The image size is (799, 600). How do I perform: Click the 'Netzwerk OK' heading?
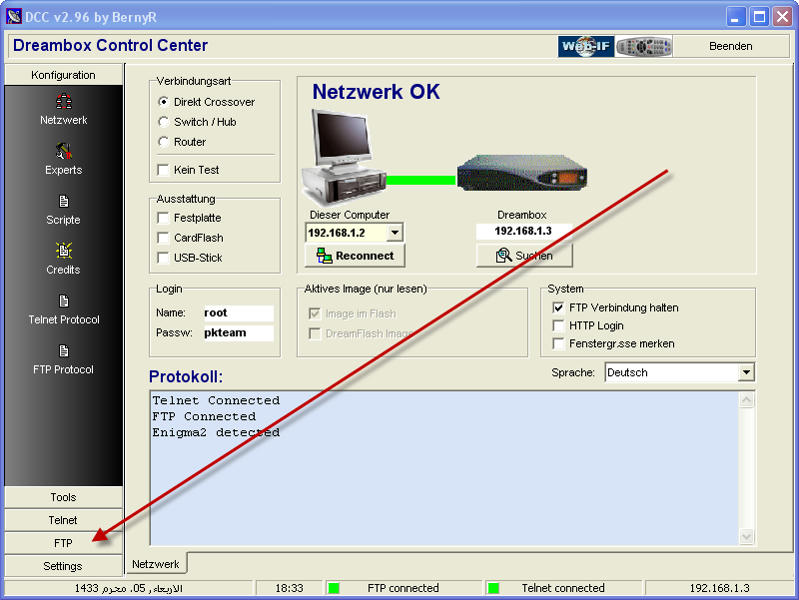click(376, 92)
